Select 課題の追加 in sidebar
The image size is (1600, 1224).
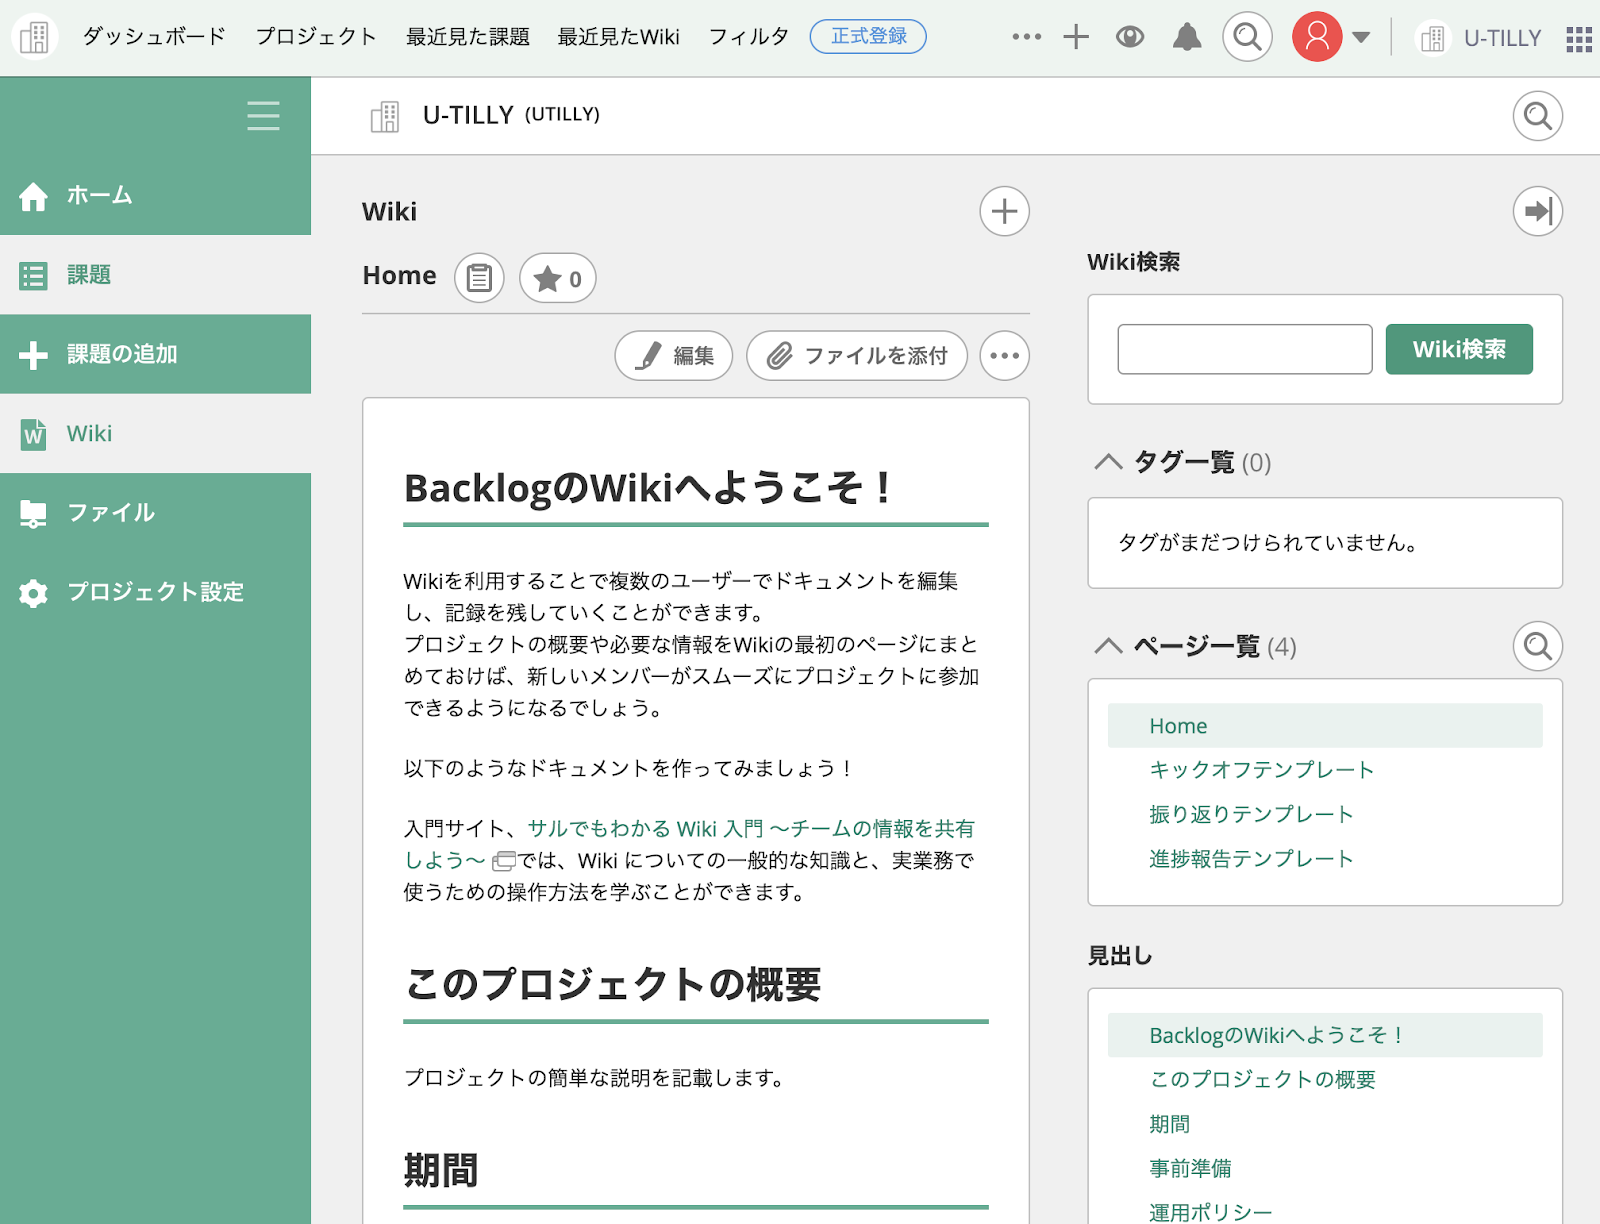coord(155,354)
